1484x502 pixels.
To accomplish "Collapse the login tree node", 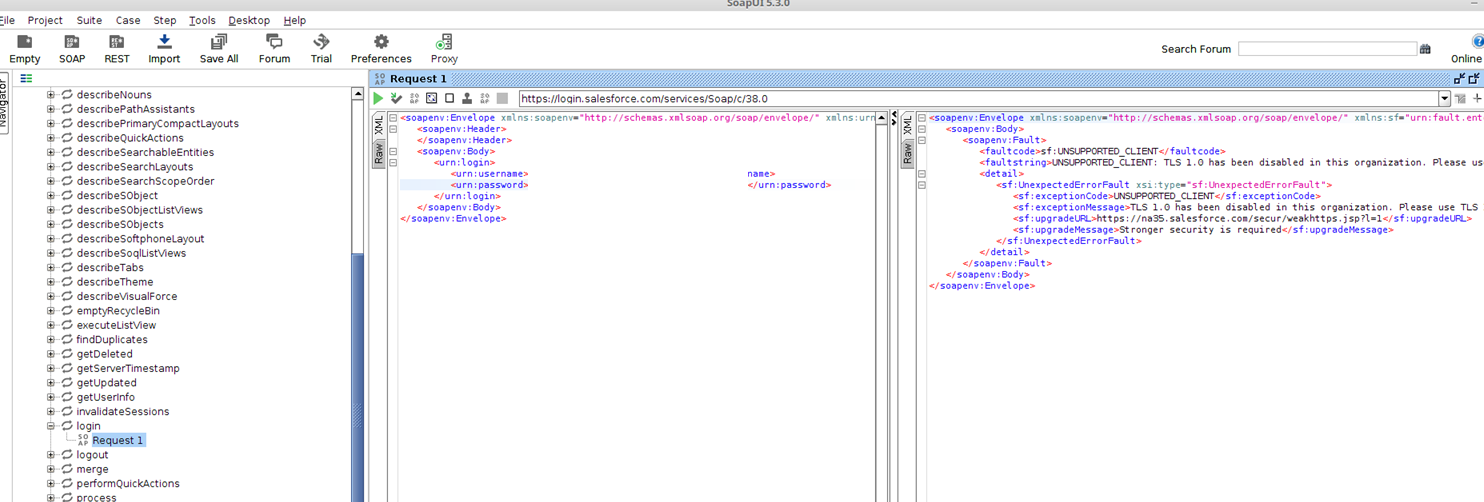I will click(51, 426).
